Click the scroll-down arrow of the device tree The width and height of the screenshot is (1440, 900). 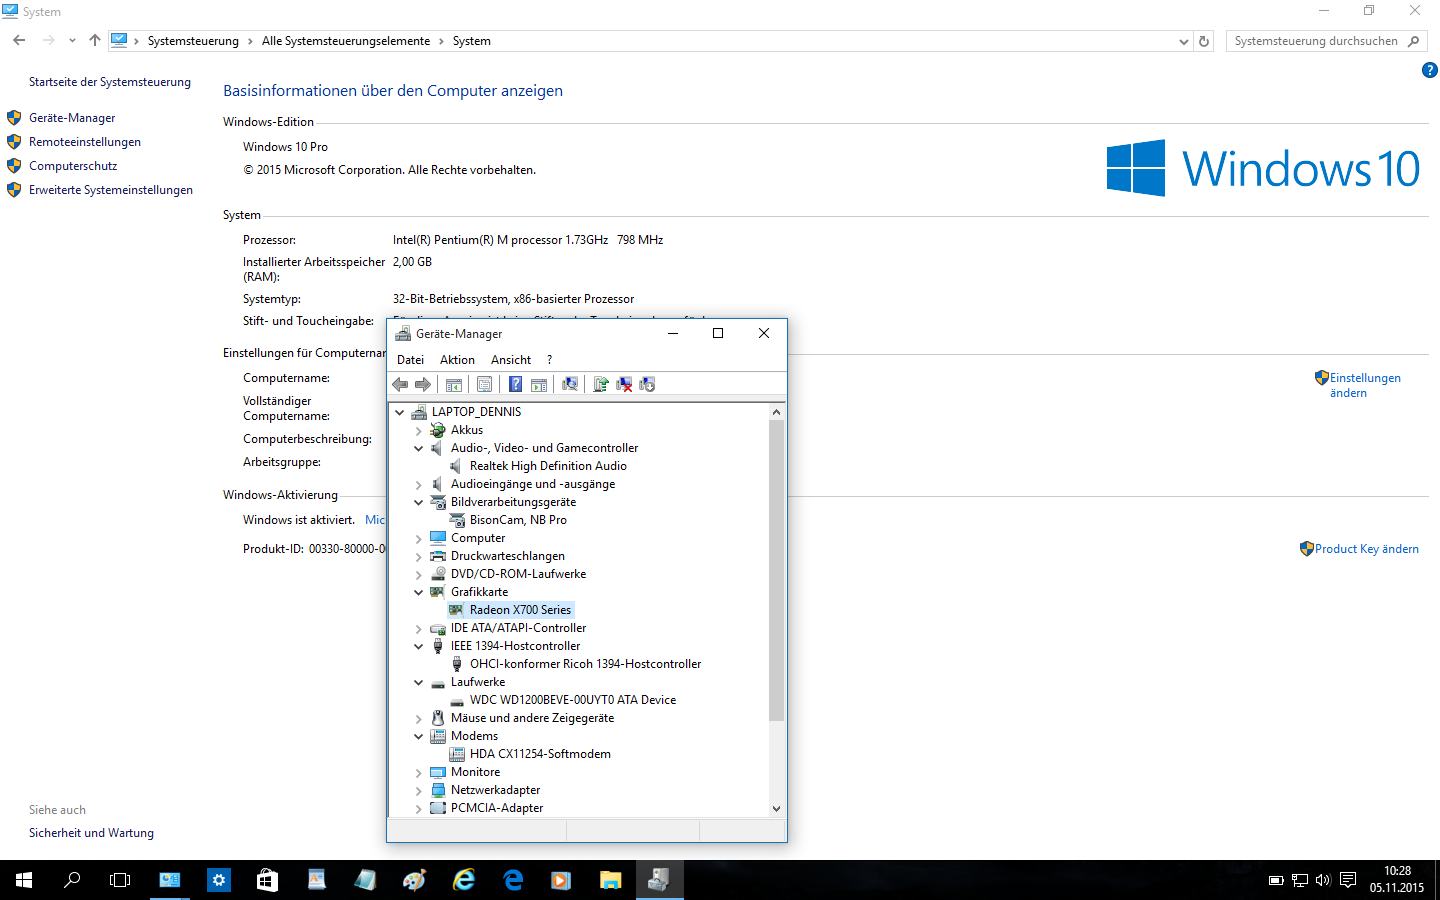click(776, 809)
